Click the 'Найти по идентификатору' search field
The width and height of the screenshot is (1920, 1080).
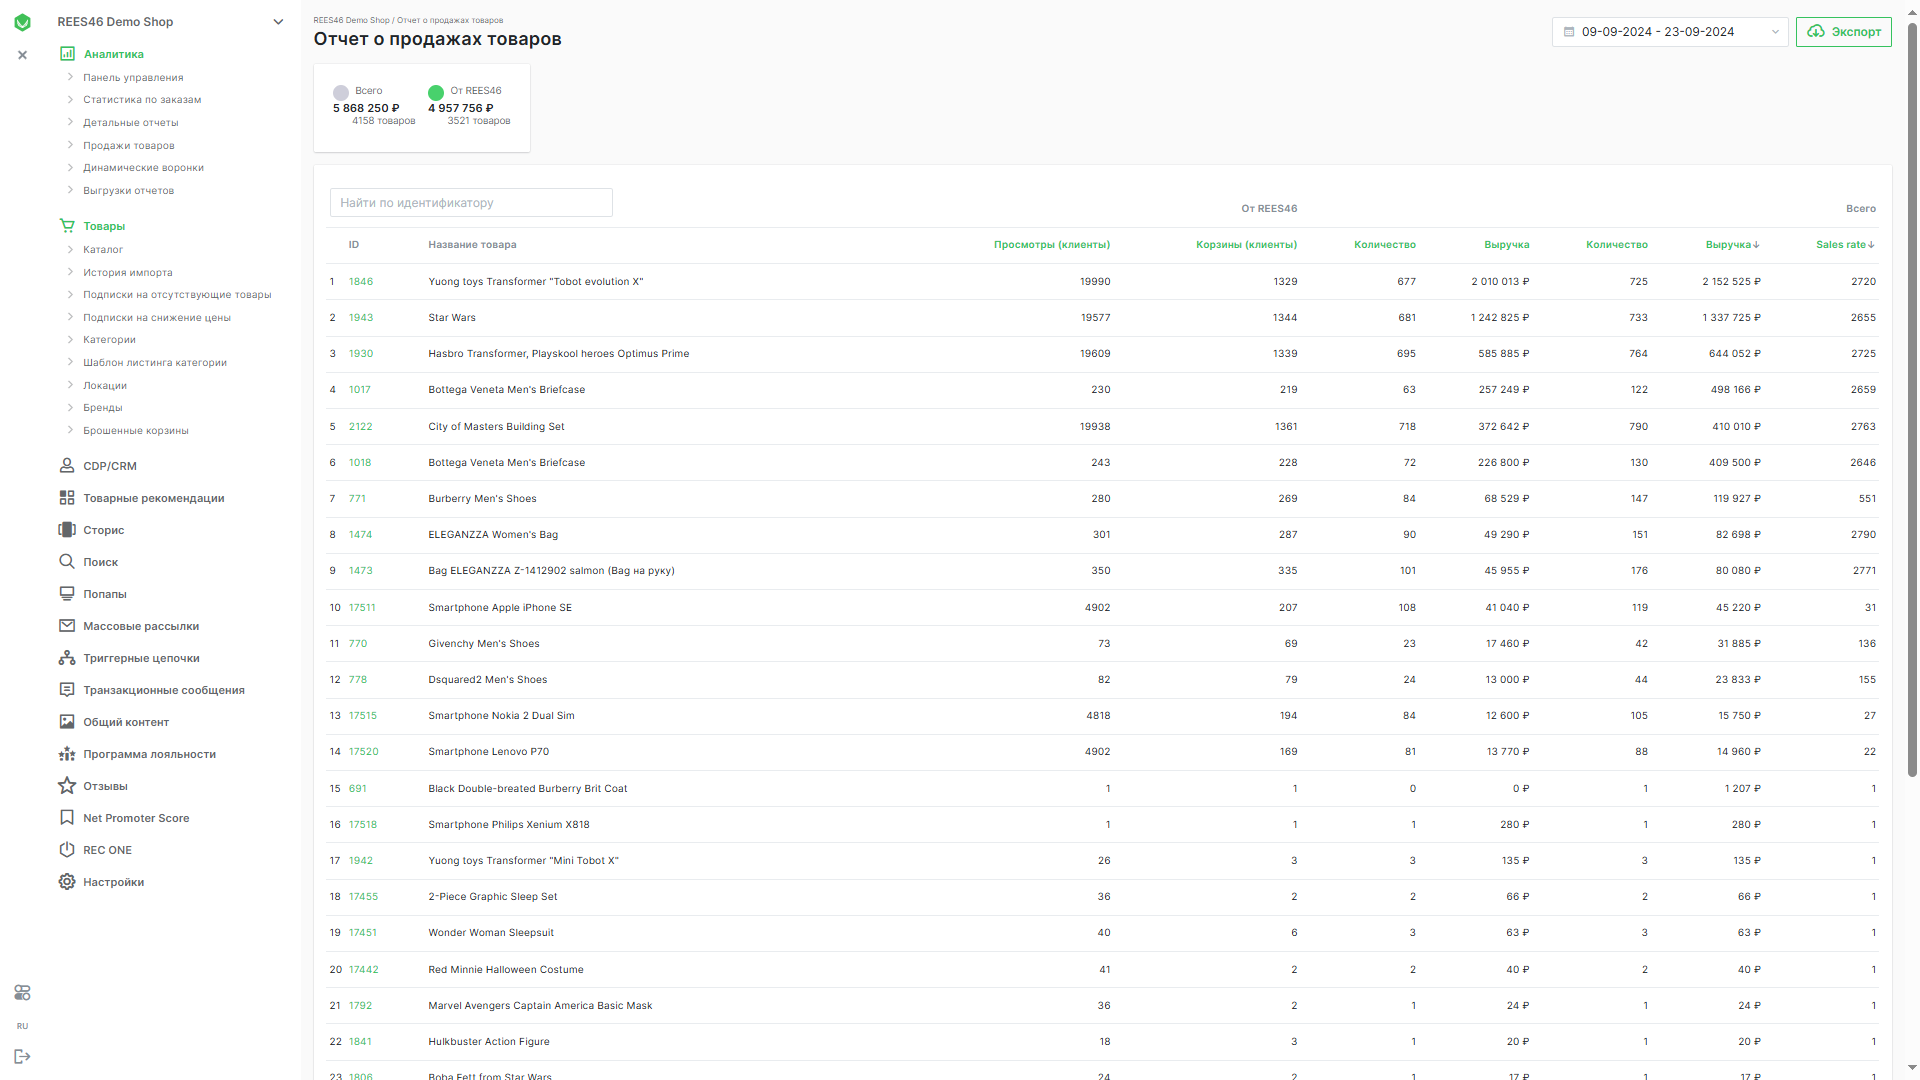(471, 203)
